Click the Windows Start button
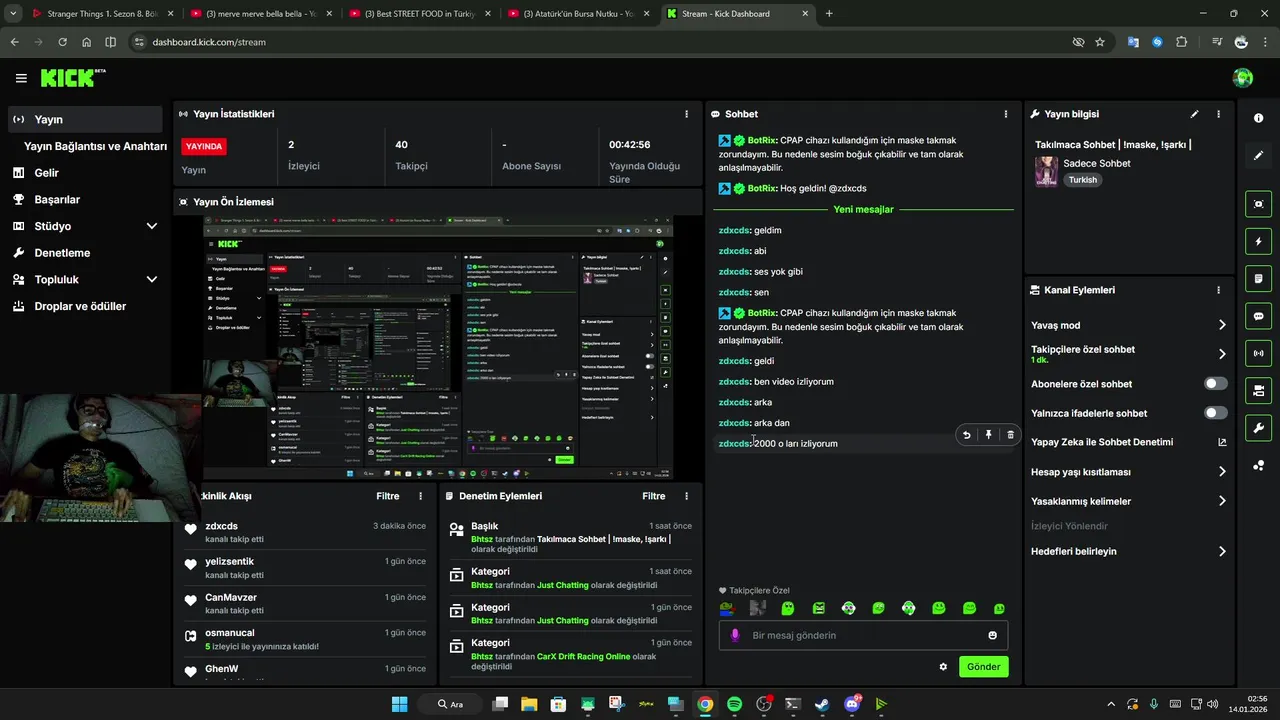 pyautogui.click(x=399, y=704)
